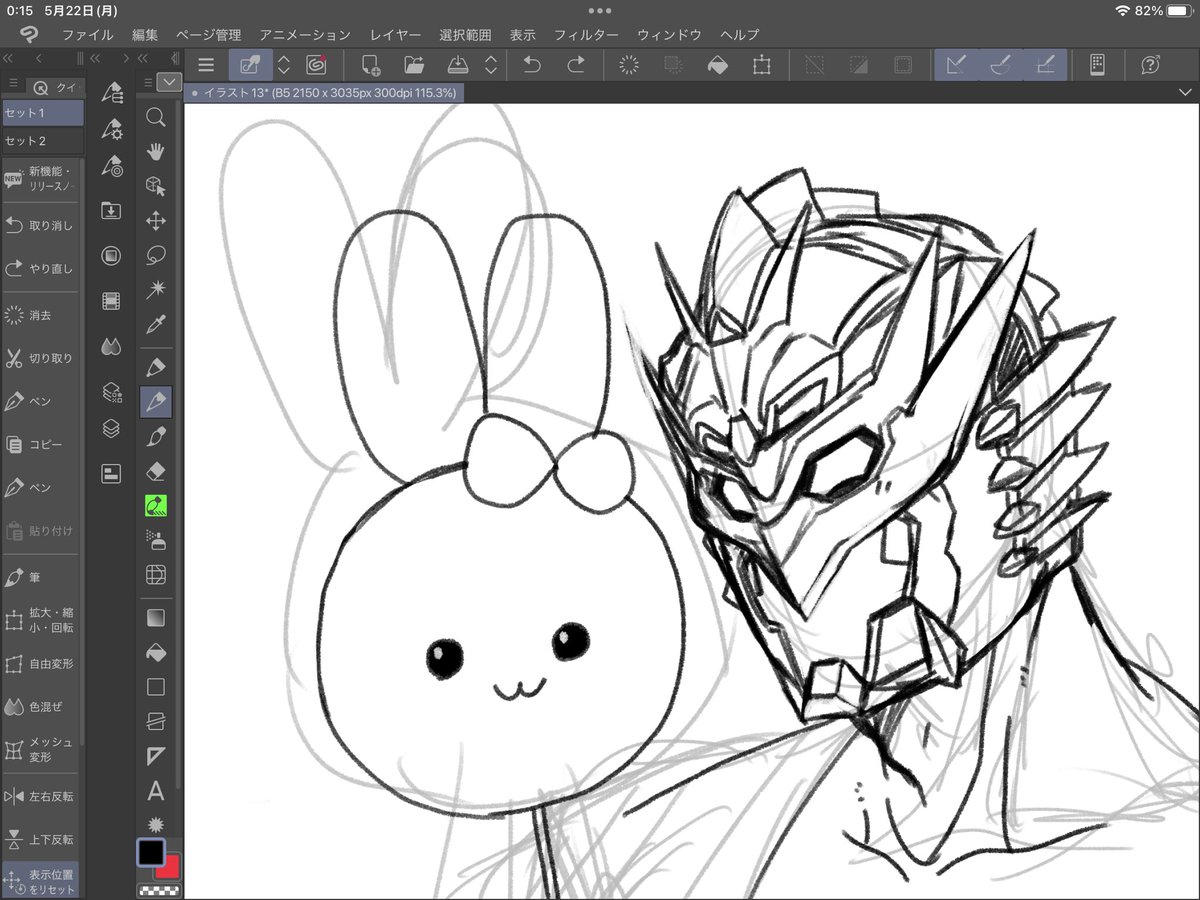Select the Brush tool below the pencil
Image resolution: width=1200 pixels, height=900 pixels.
click(x=155, y=437)
